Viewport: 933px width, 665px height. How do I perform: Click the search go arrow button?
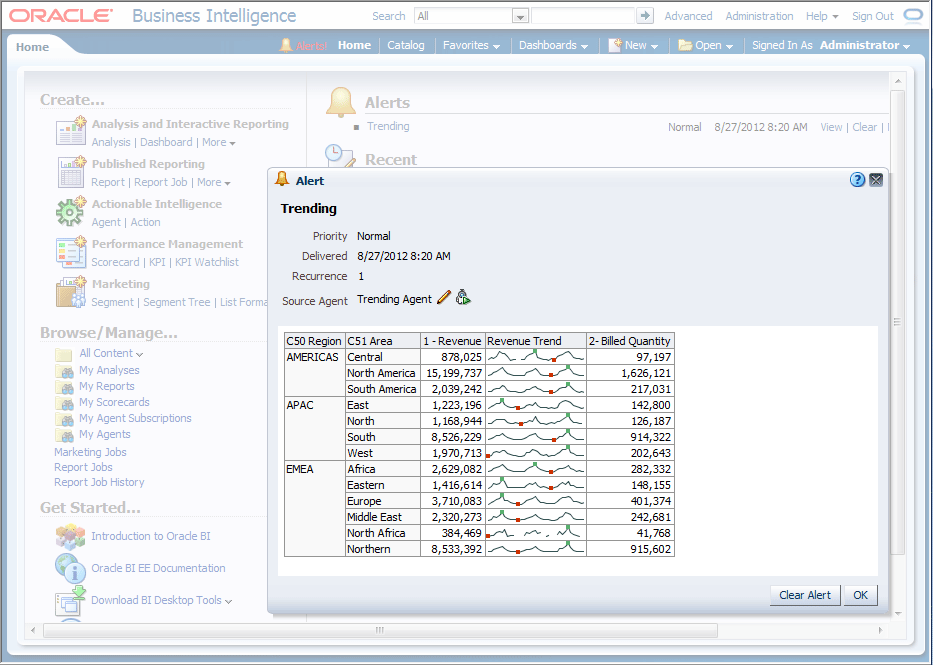pyautogui.click(x=645, y=16)
